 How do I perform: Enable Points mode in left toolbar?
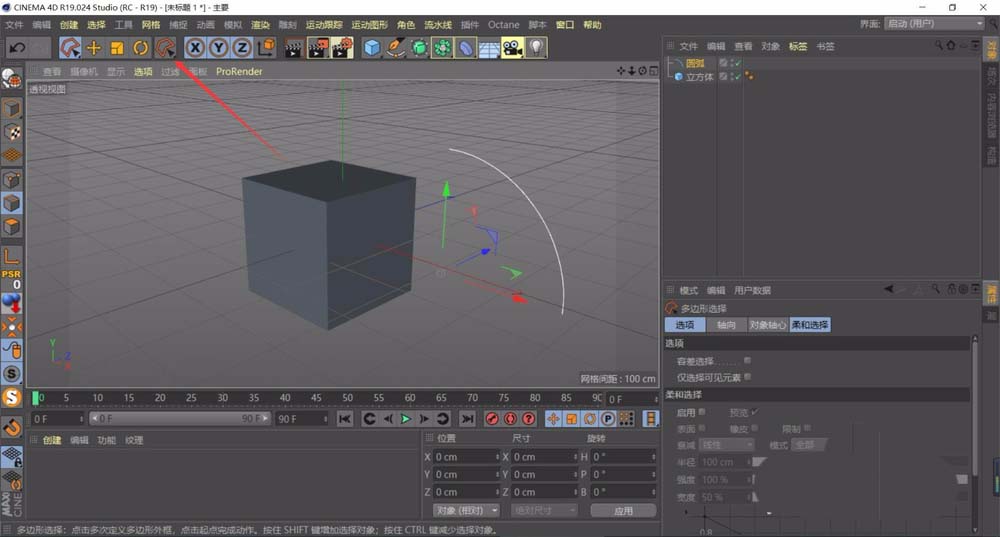tap(11, 180)
